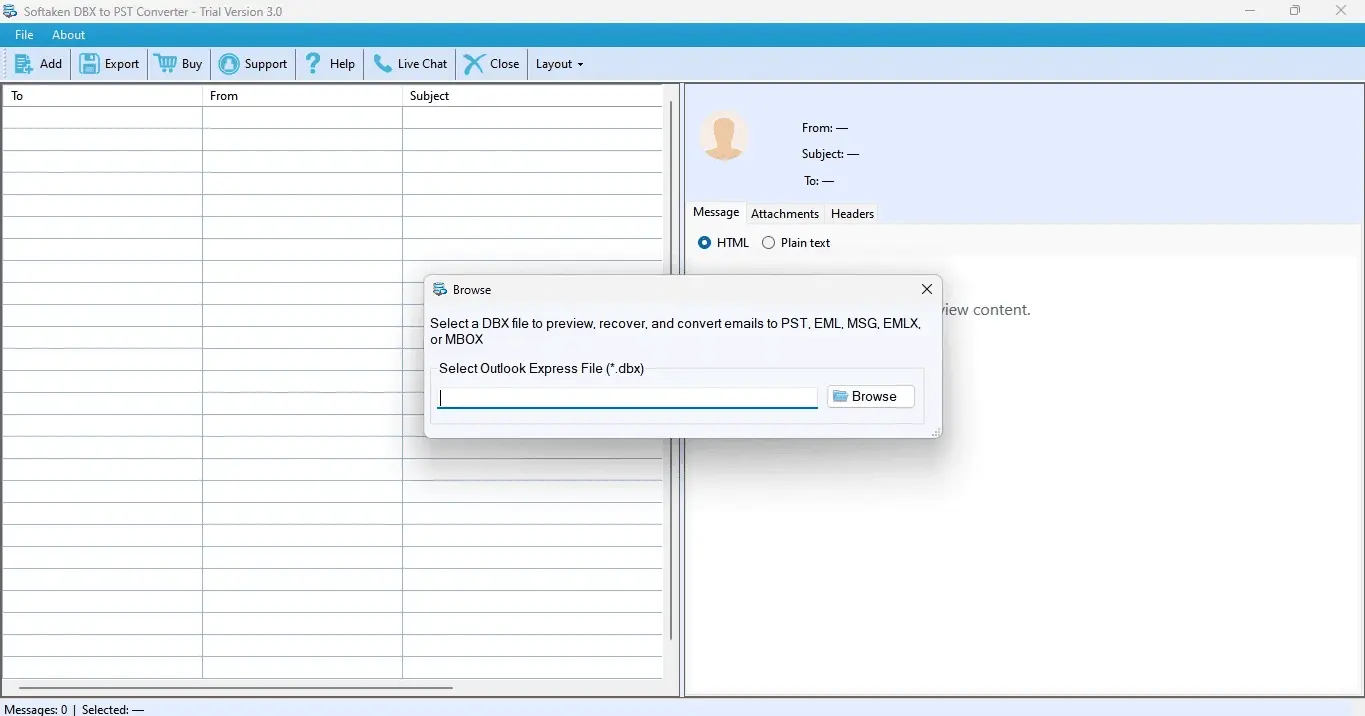Image resolution: width=1365 pixels, height=716 pixels.
Task: Click the message list horizontal scrollbar
Action: (x=235, y=688)
